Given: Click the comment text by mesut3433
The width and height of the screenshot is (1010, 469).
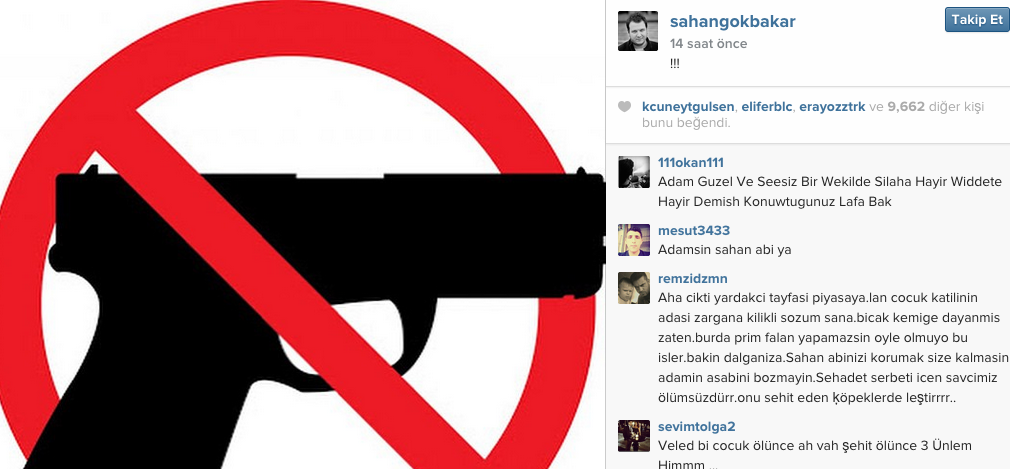Looking at the screenshot, I should [725, 250].
